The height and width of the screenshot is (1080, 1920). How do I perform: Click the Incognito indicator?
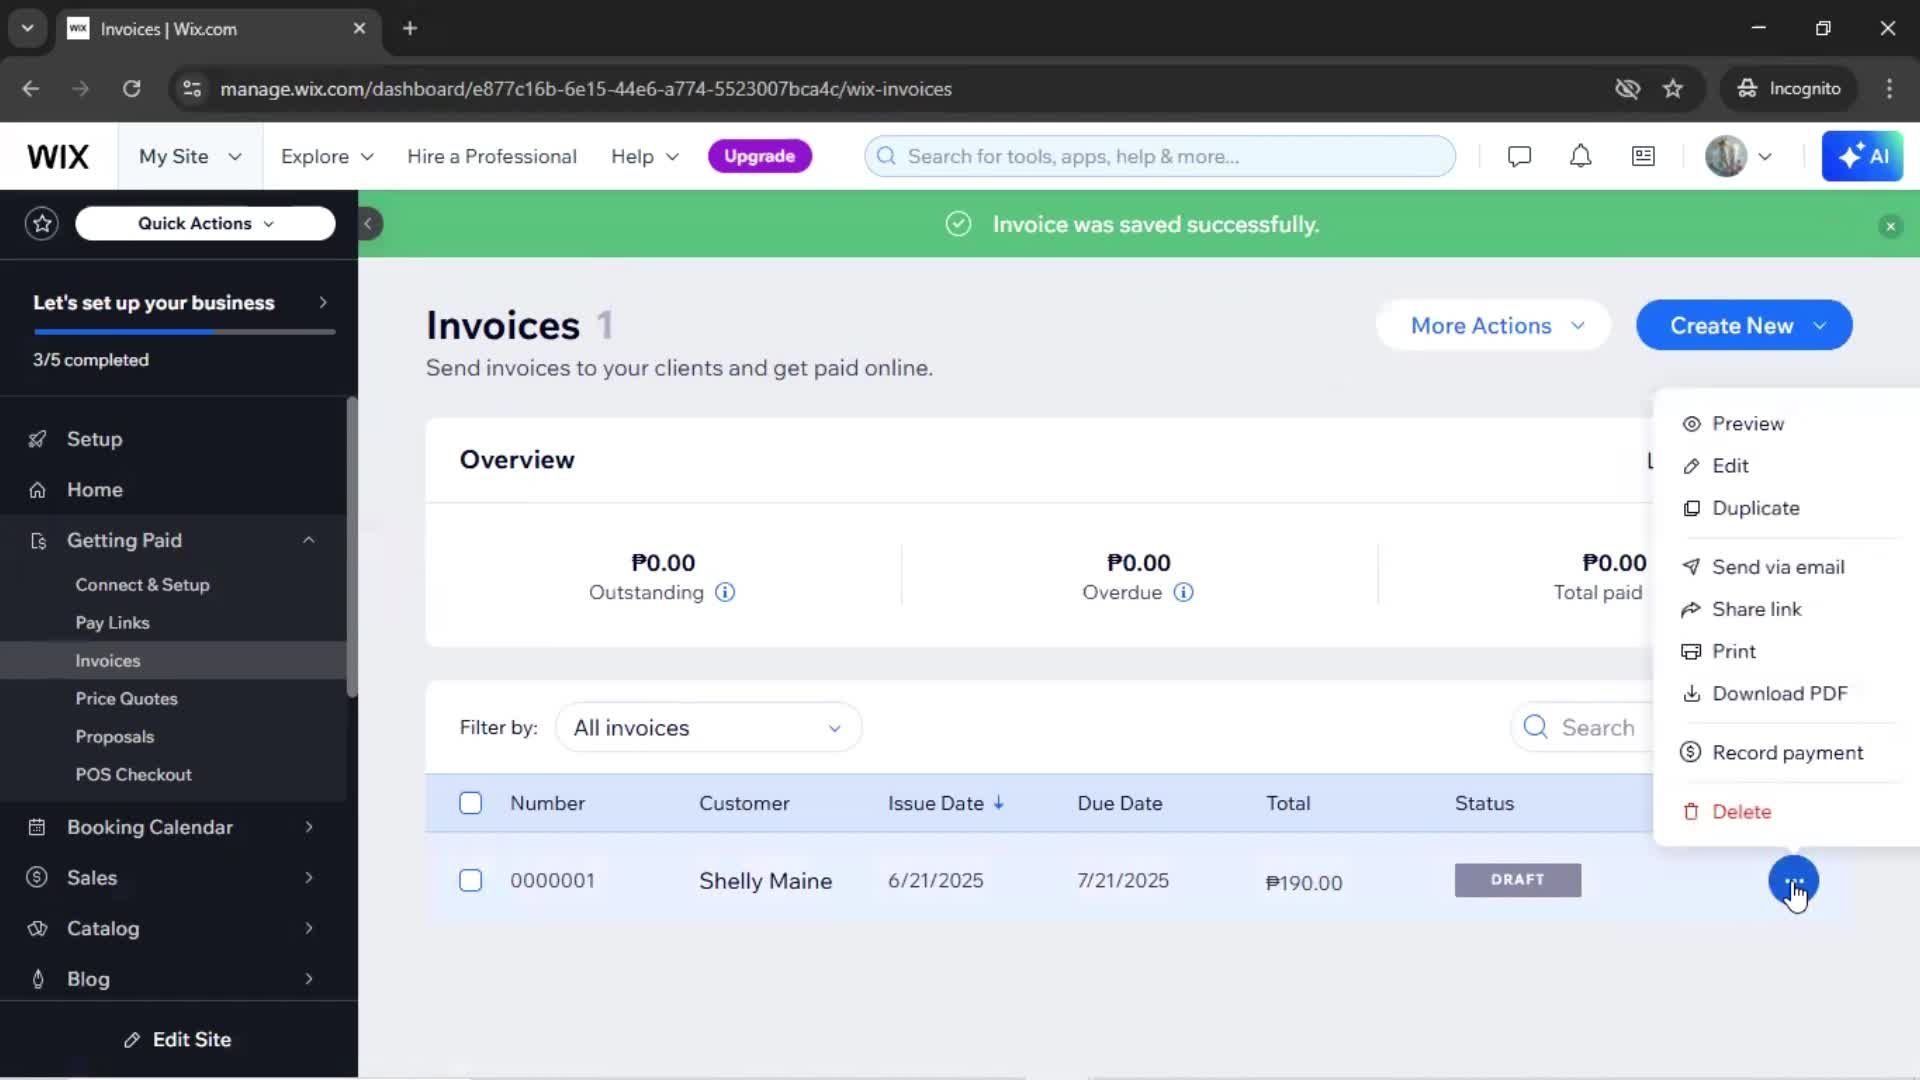(x=1788, y=89)
